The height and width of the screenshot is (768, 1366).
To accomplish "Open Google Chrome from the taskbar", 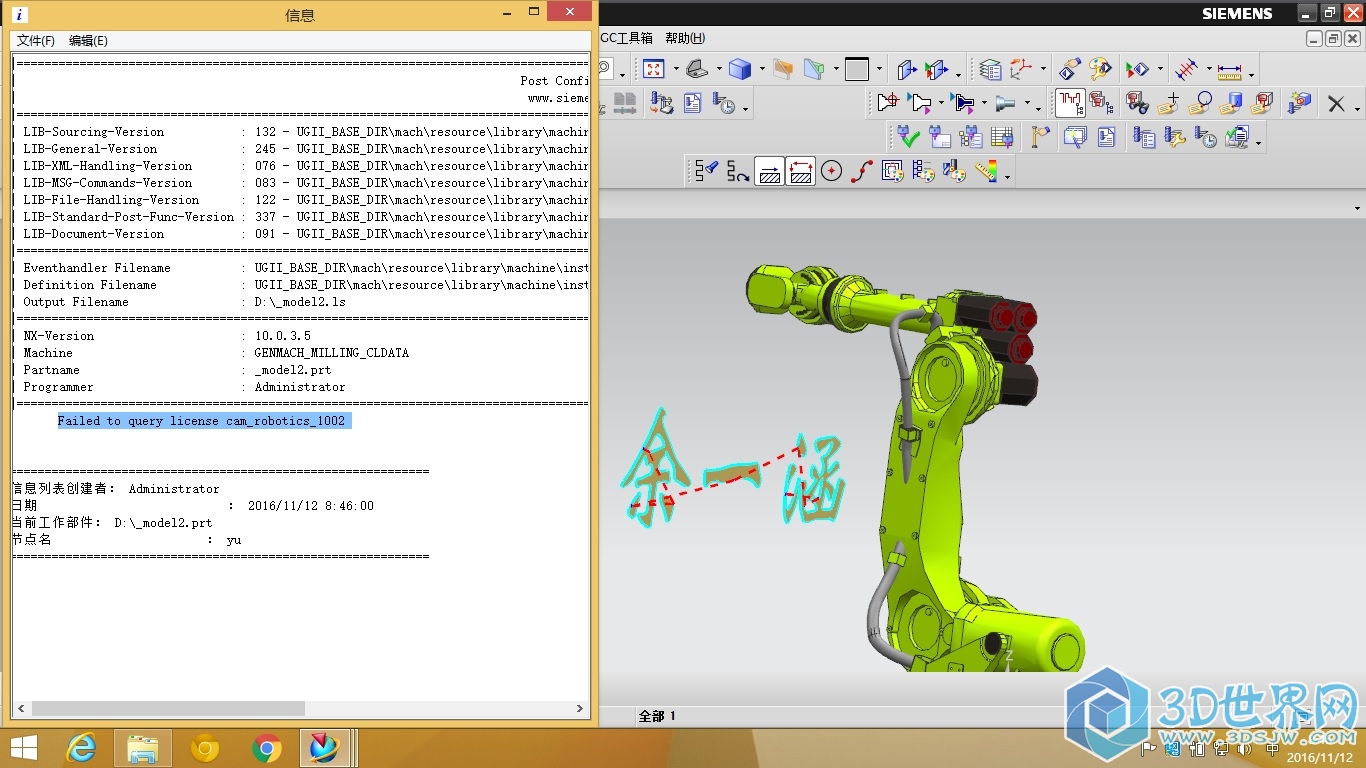I will coord(266,748).
